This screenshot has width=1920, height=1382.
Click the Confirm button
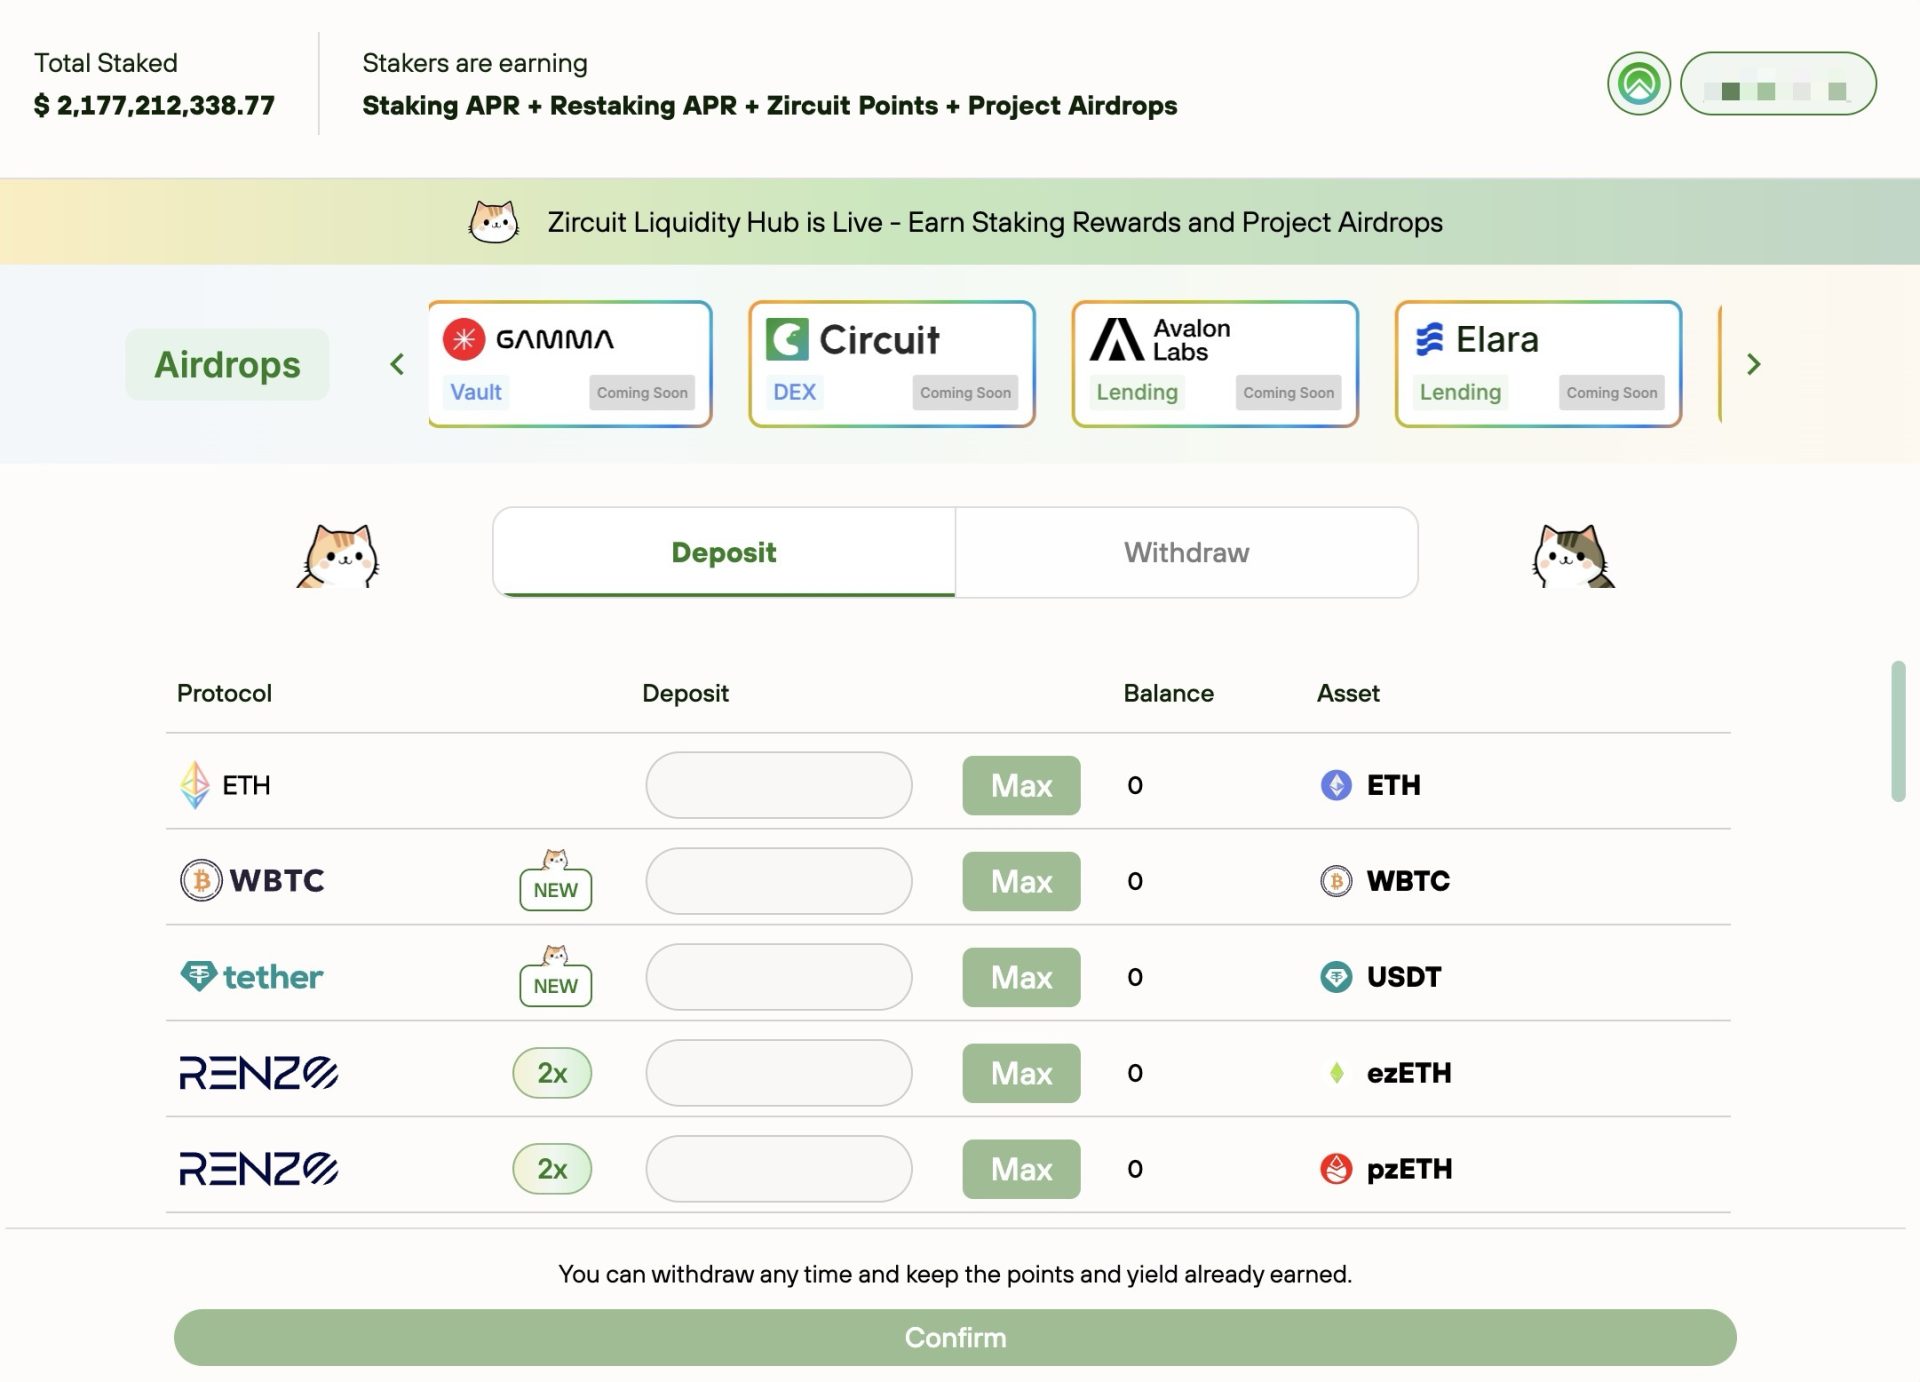[x=955, y=1337]
